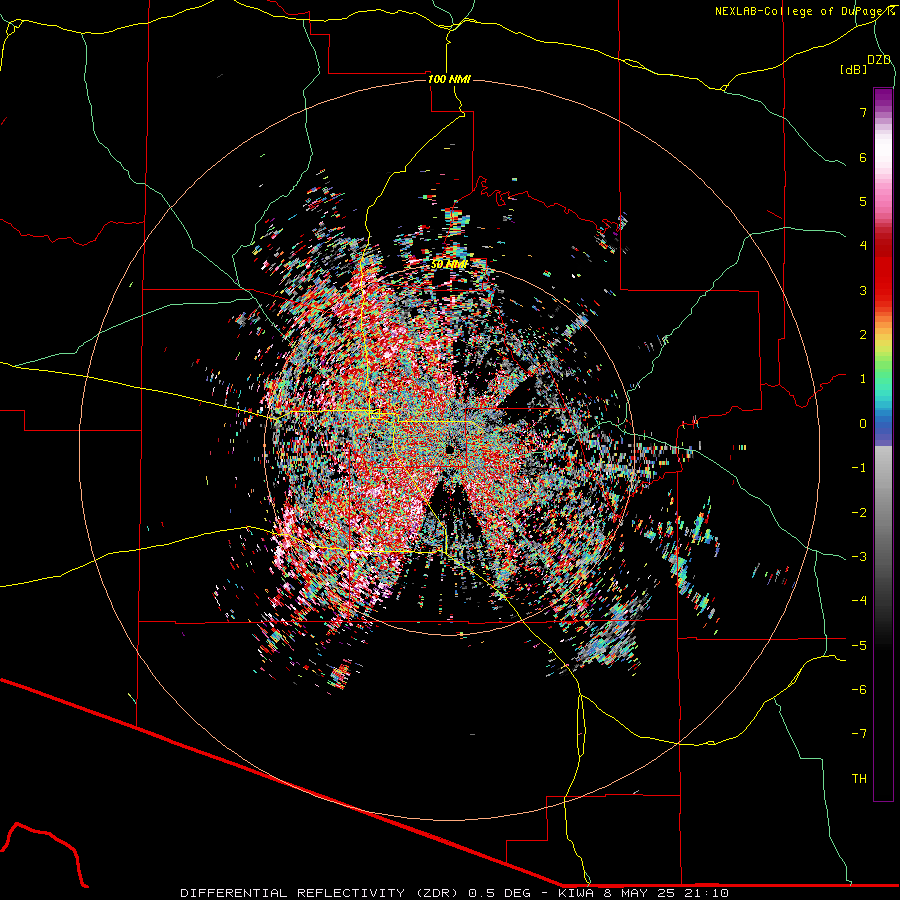Click the DZD legend title
The width and height of the screenshot is (900, 900).
click(x=879, y=60)
